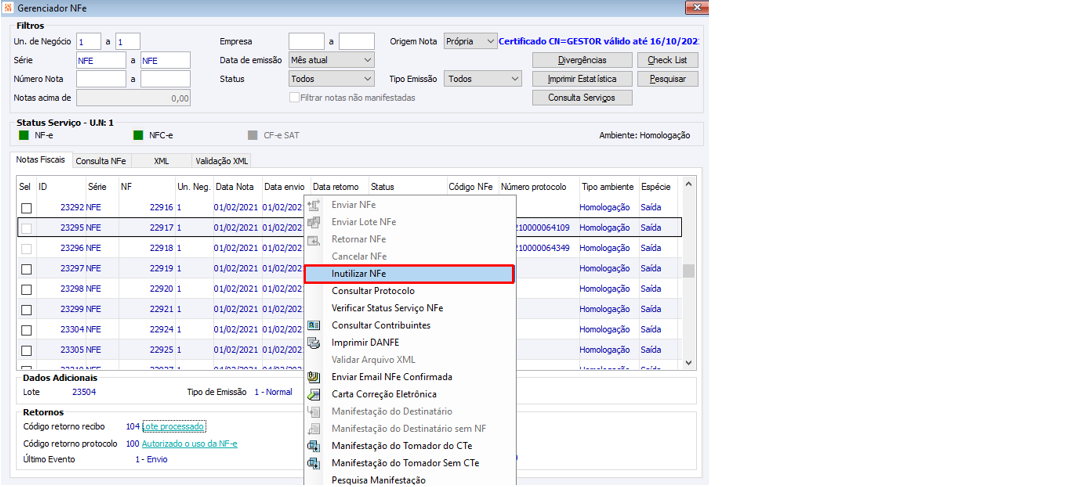This screenshot has width=1080, height=487.
Task: Click the Manifestação do Tomador do CTe icon
Action: (314, 446)
